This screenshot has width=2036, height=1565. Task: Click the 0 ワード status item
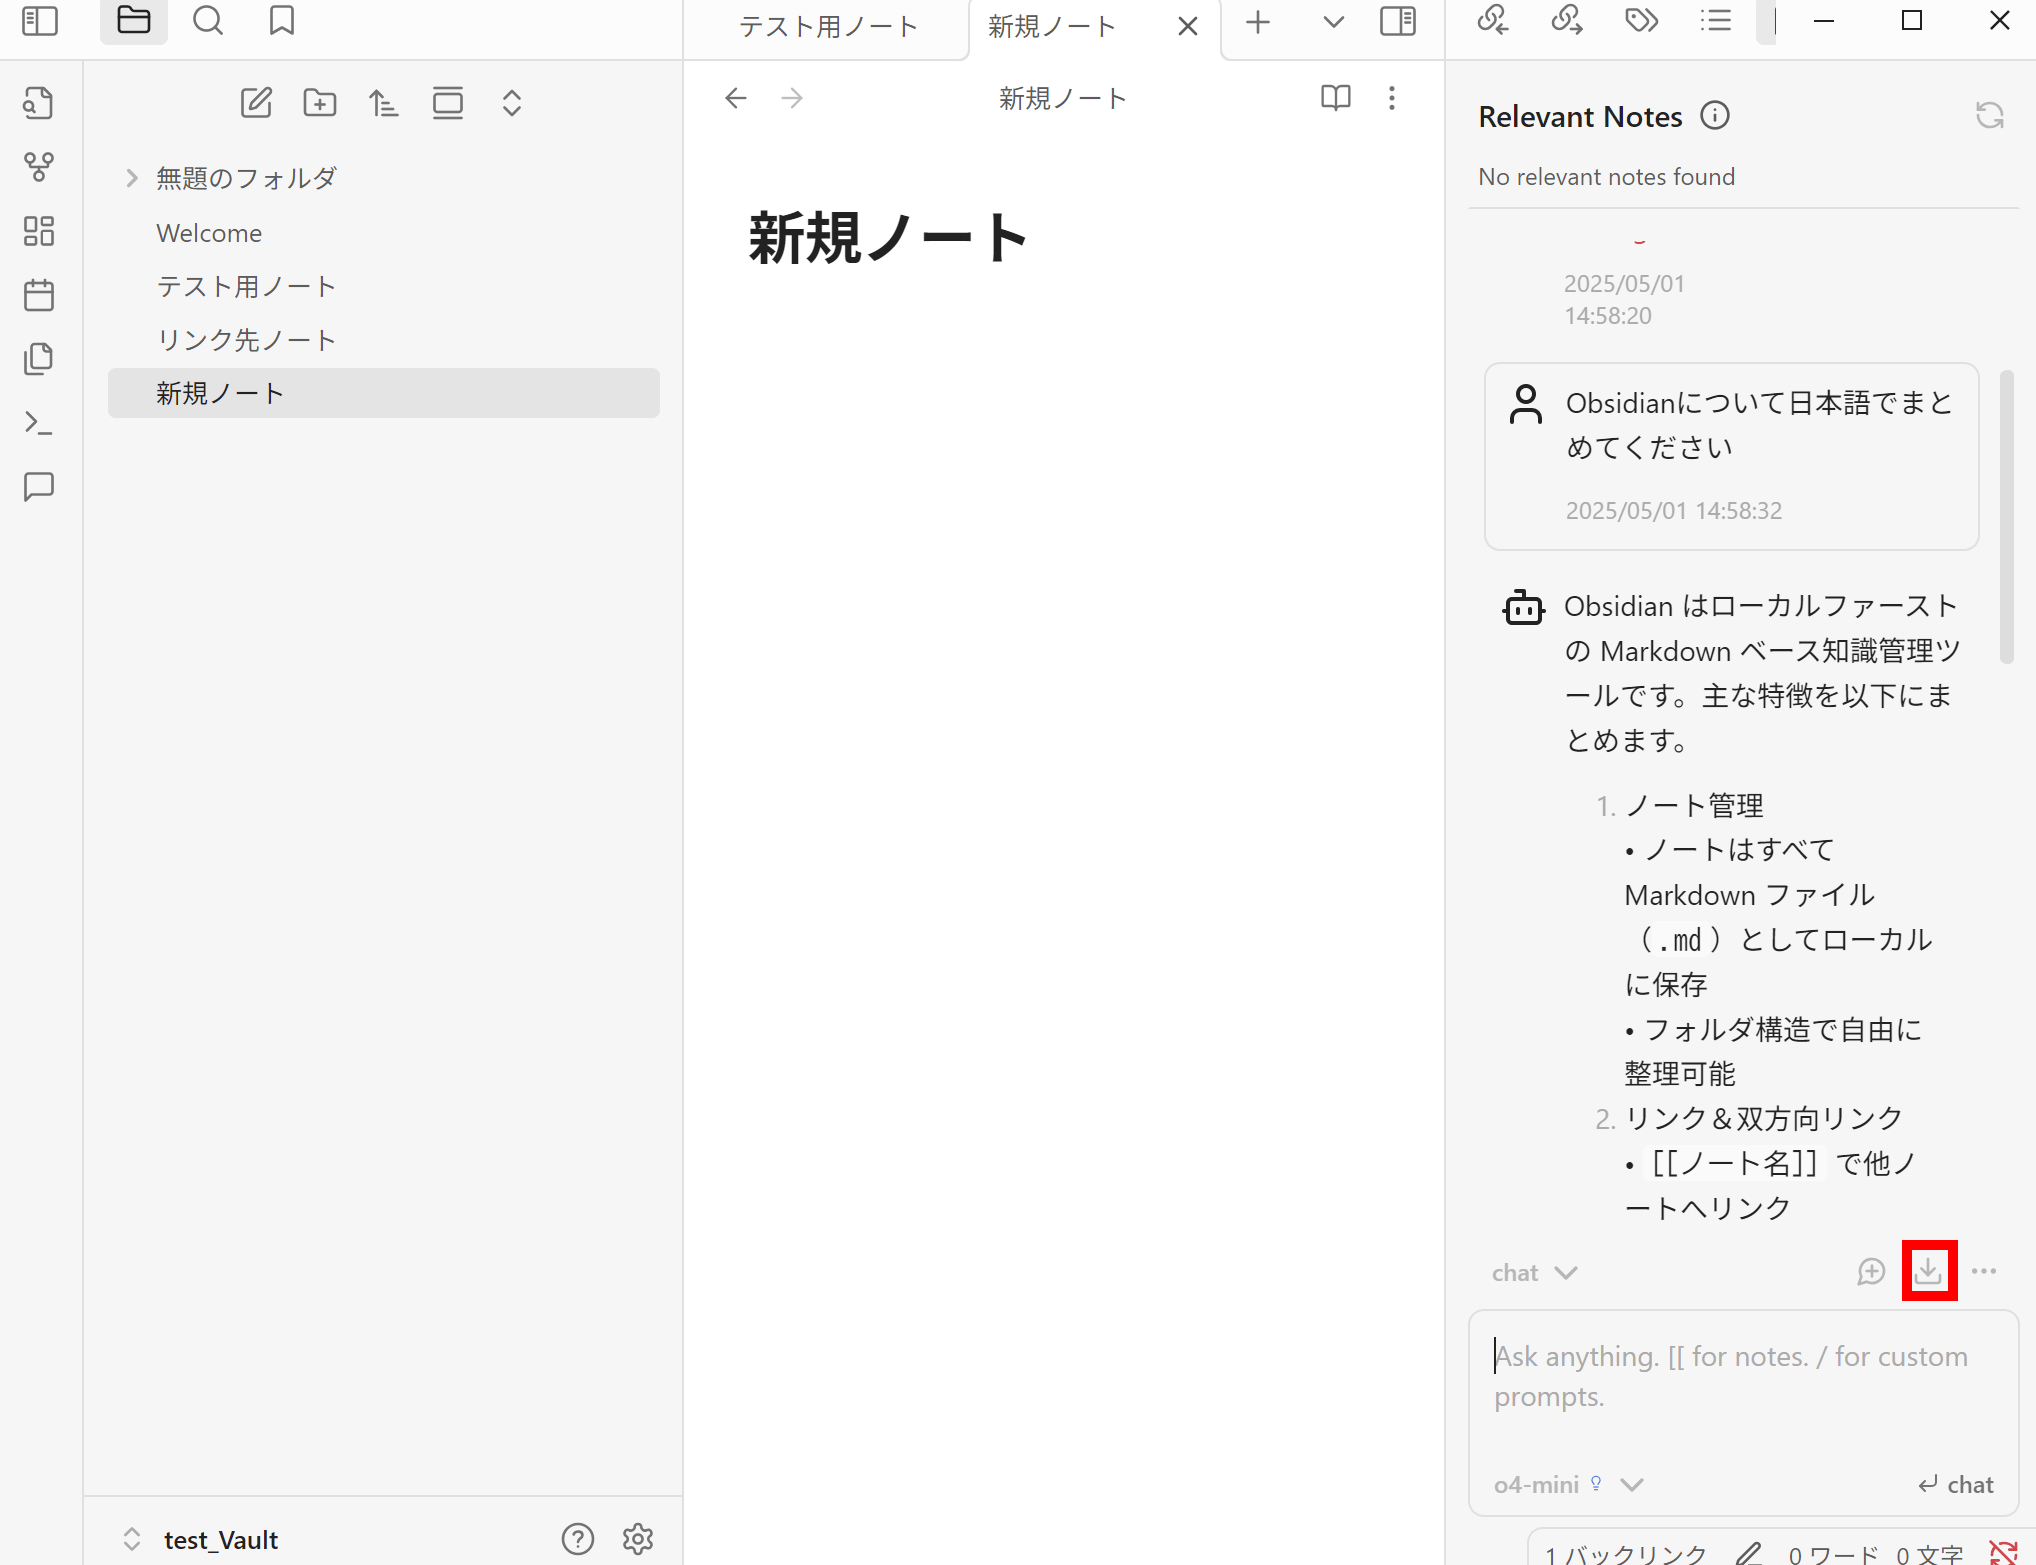tap(1833, 1554)
